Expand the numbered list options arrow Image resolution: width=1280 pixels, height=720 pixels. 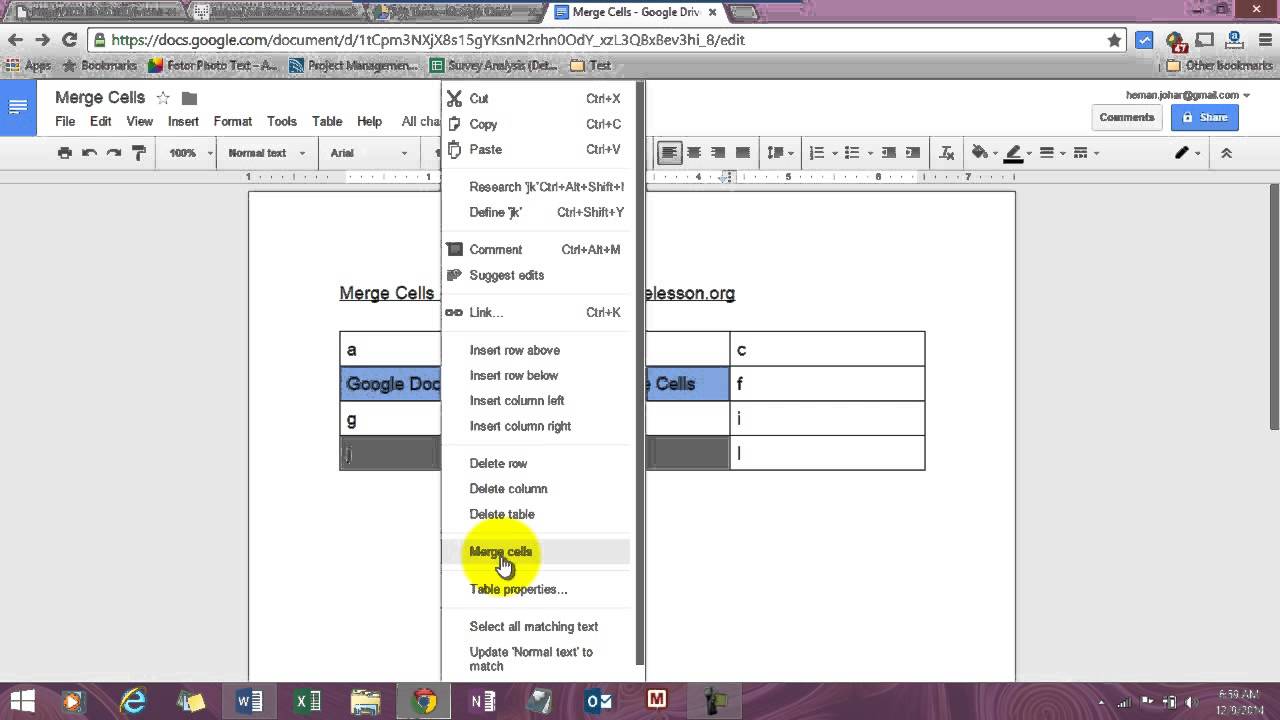(835, 153)
